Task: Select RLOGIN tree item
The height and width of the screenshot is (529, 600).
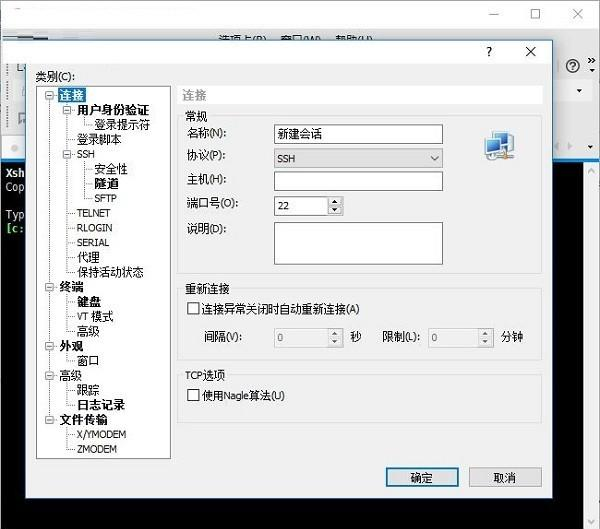Action: 95,228
